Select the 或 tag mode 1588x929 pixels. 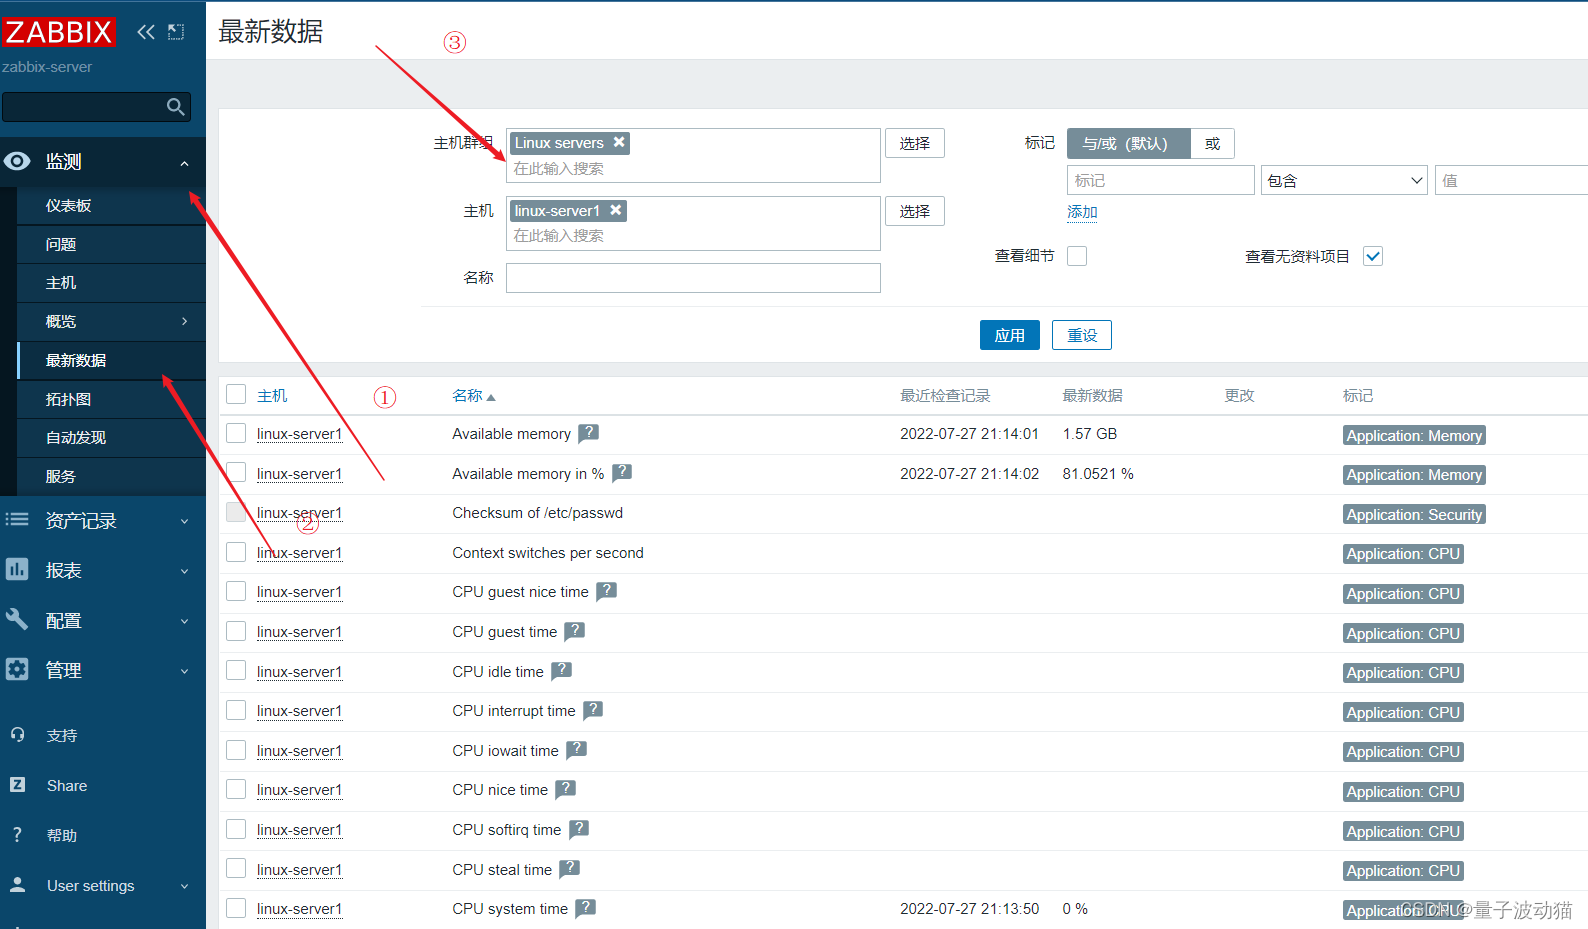click(x=1212, y=143)
